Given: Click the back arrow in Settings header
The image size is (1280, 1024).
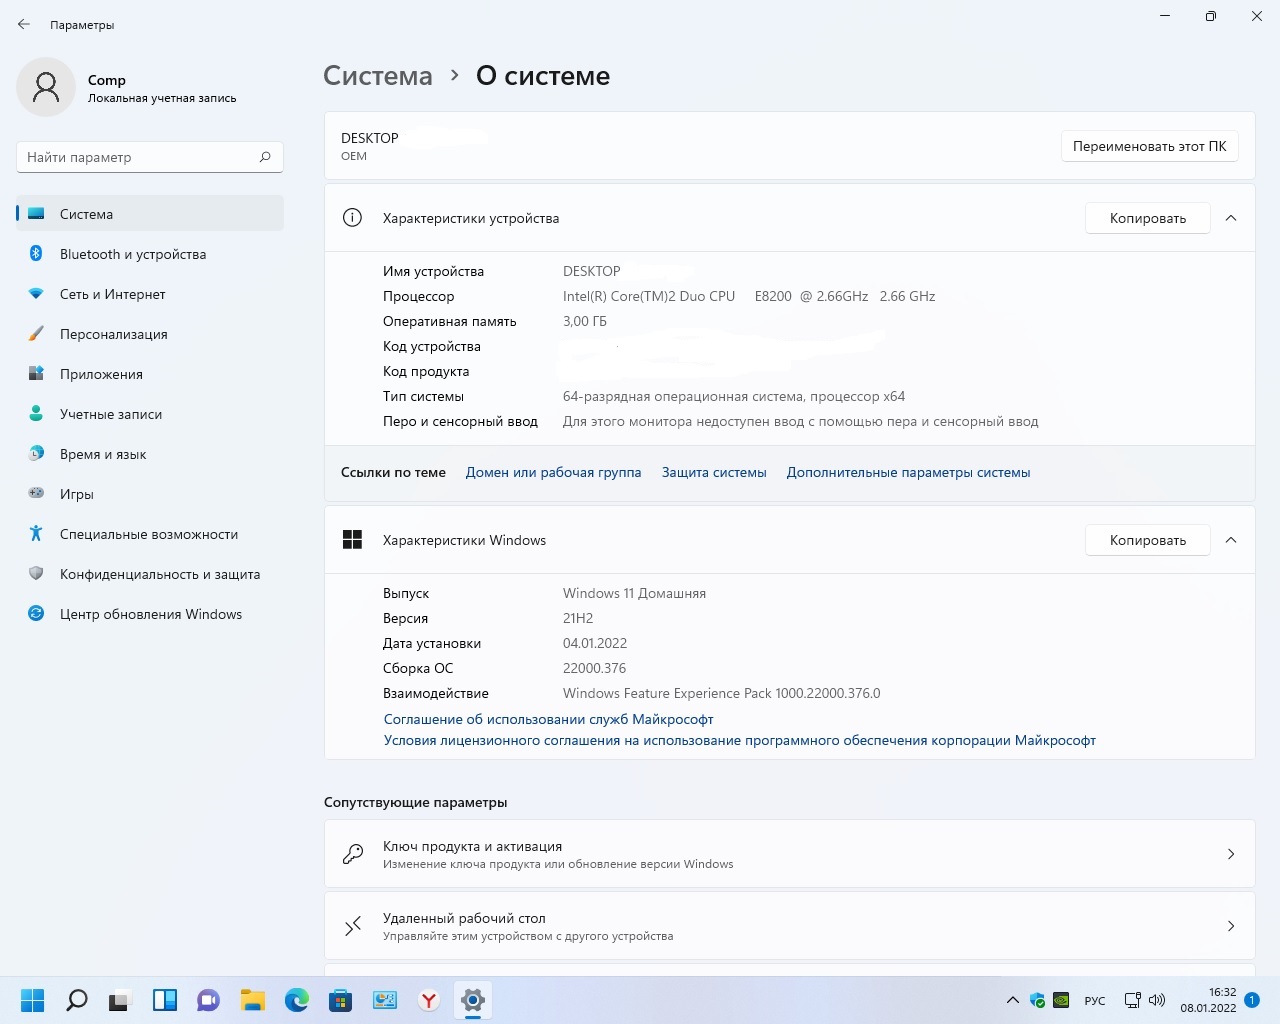Looking at the screenshot, I should pos(24,24).
